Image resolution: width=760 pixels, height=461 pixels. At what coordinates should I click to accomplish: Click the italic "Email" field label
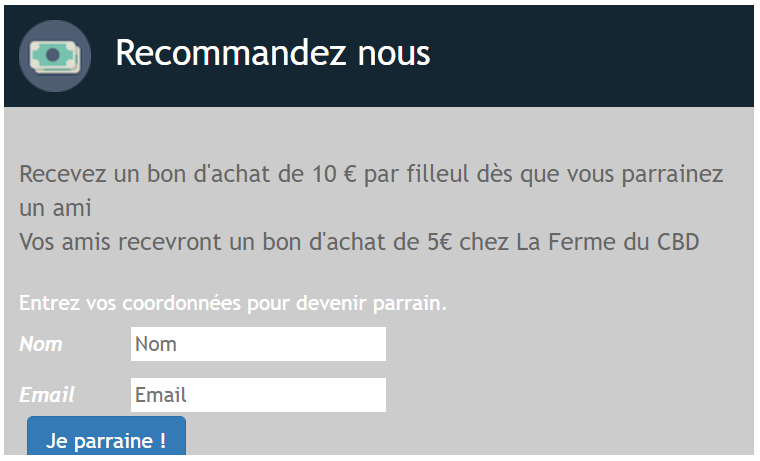(47, 395)
